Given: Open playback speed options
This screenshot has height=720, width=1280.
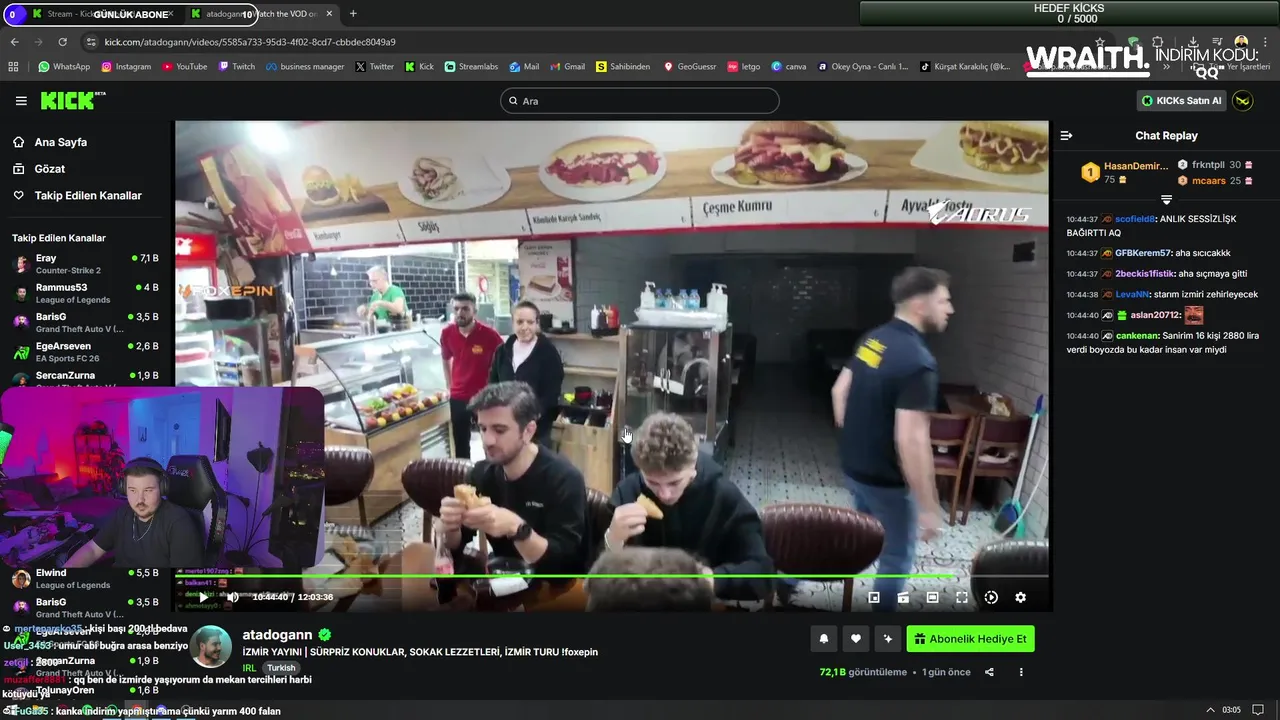Looking at the screenshot, I should [991, 597].
